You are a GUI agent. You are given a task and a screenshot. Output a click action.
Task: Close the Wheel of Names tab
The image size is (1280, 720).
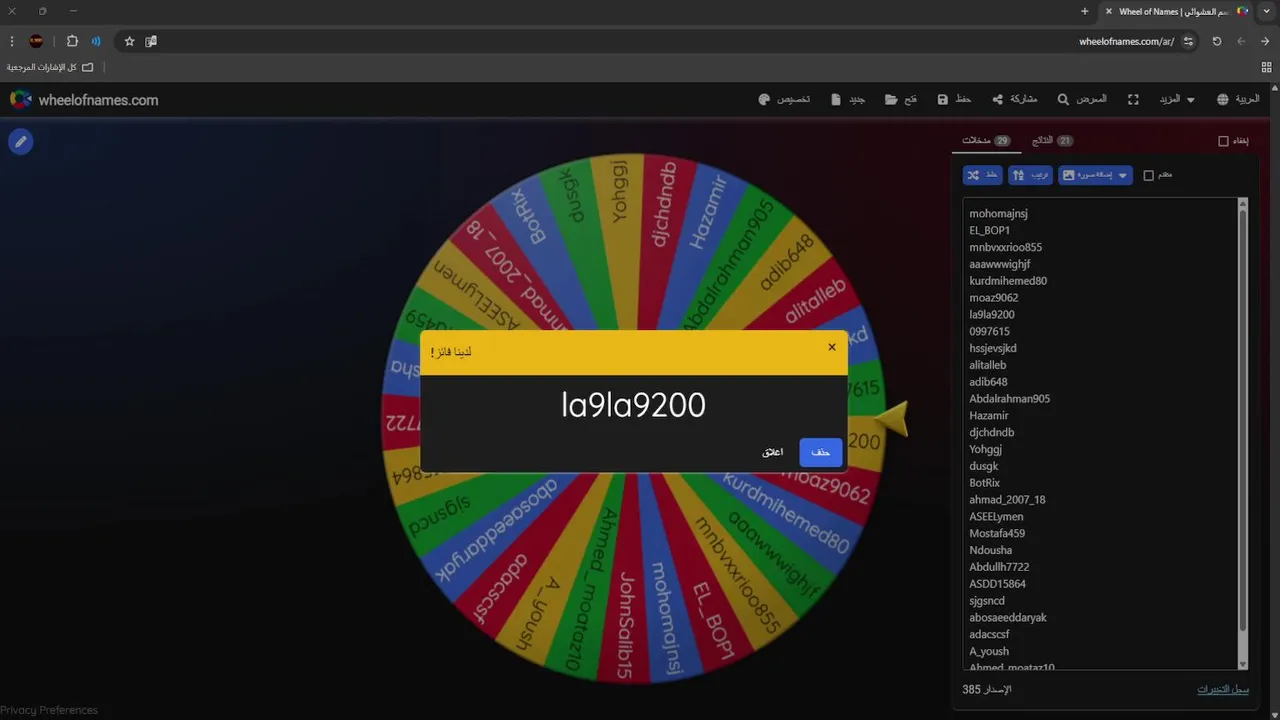[1108, 11]
